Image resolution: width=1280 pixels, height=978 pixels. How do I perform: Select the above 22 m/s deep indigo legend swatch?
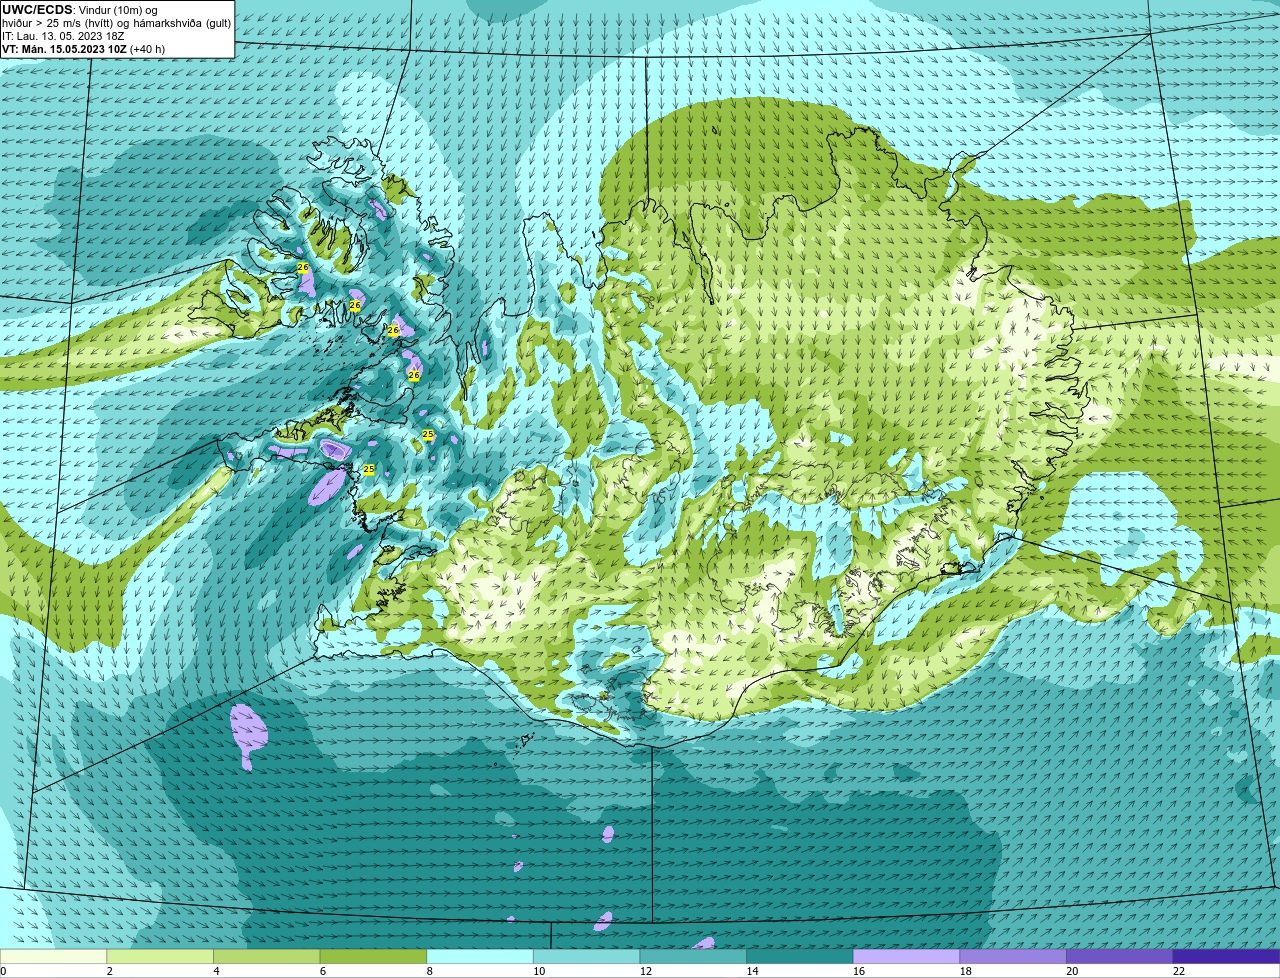(x=1226, y=957)
